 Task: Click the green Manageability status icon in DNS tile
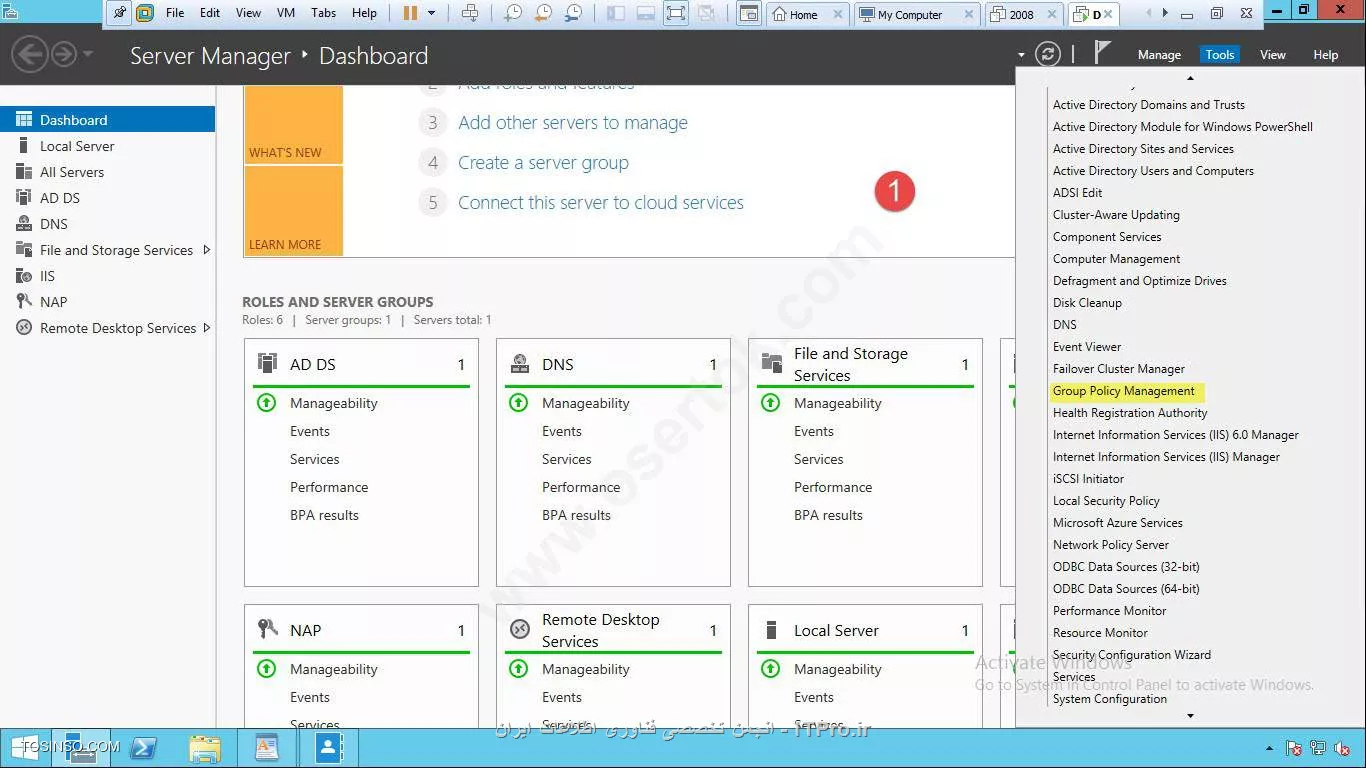point(518,403)
